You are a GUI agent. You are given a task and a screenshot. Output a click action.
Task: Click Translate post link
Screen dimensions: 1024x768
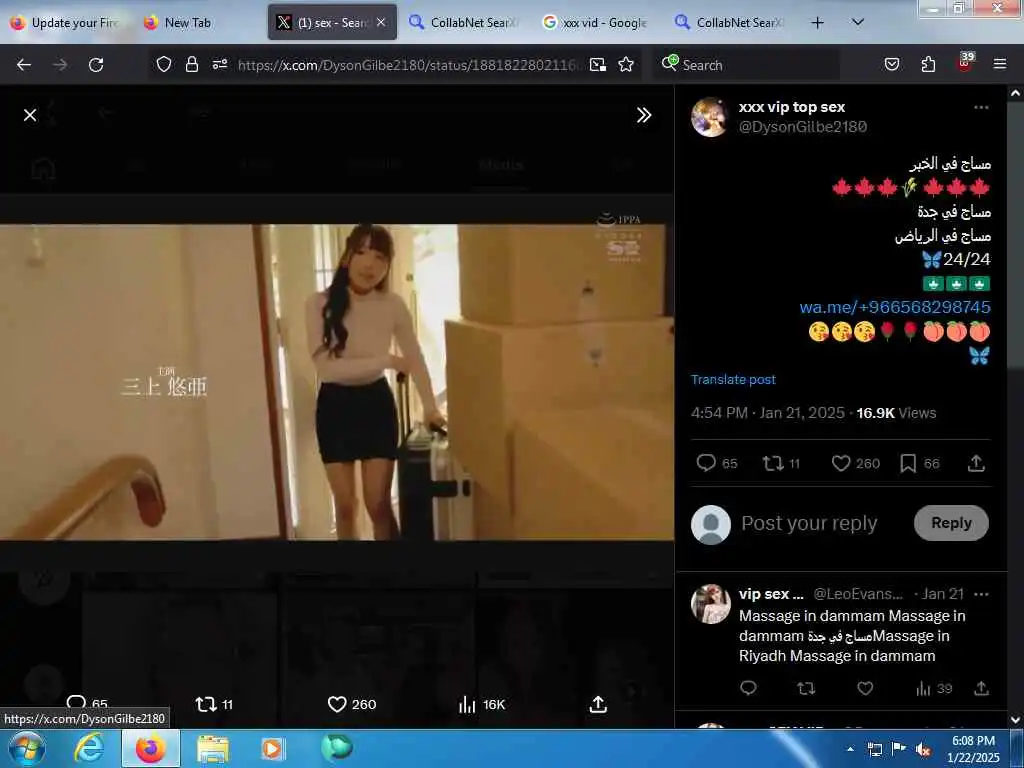point(733,379)
